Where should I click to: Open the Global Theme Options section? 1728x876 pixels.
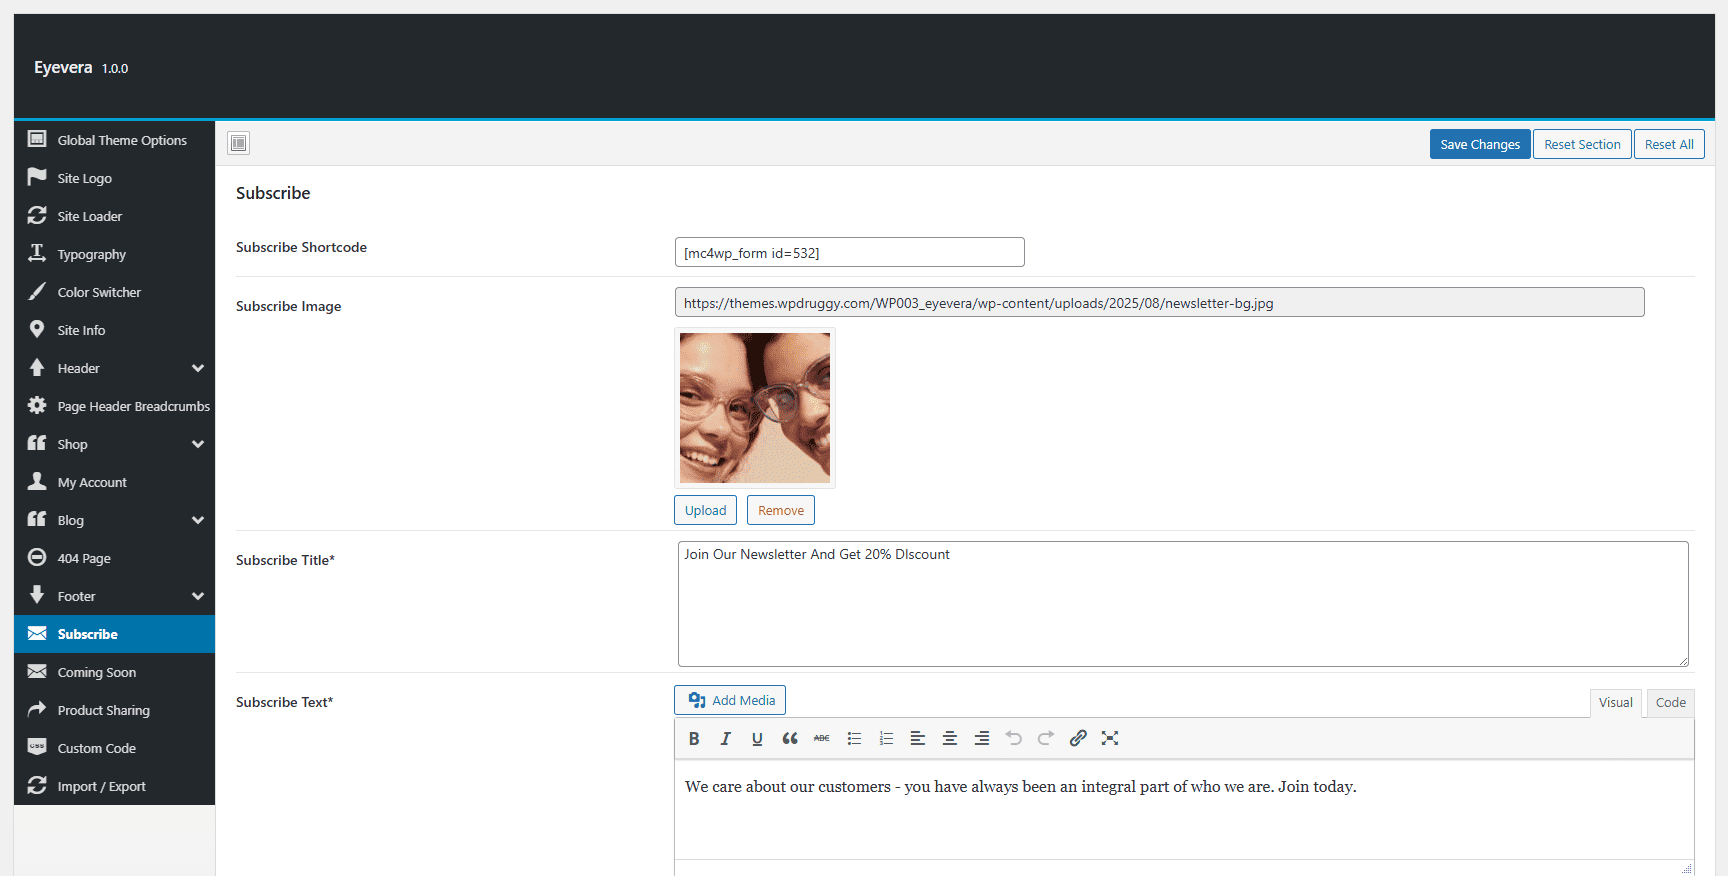(x=114, y=140)
